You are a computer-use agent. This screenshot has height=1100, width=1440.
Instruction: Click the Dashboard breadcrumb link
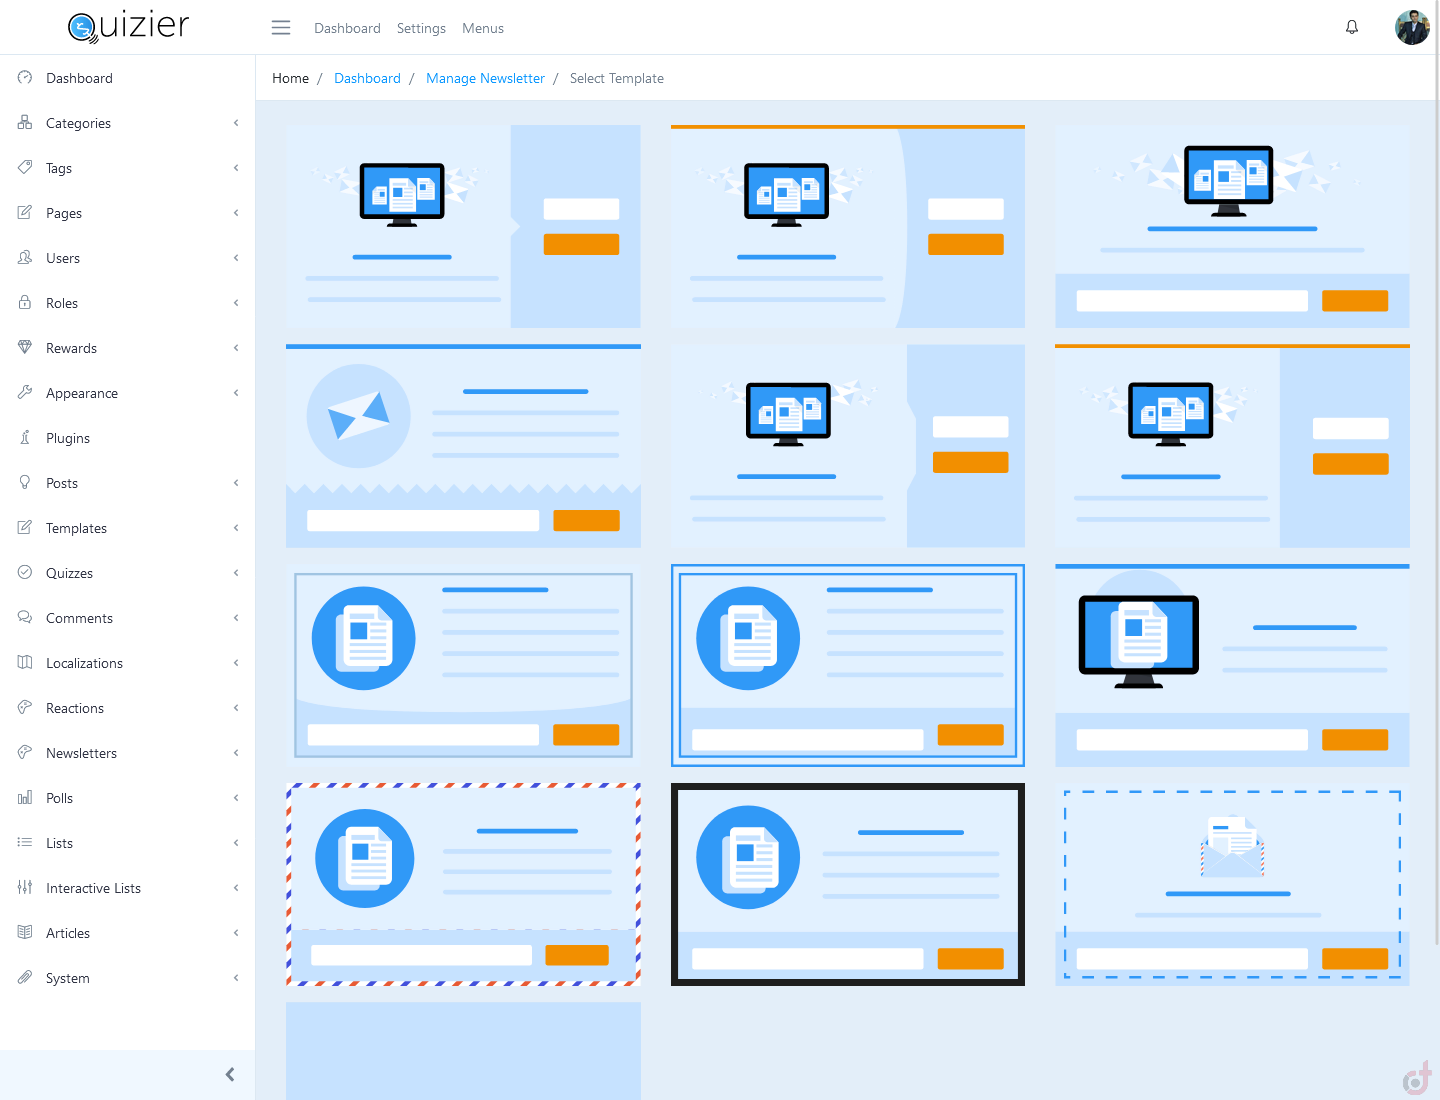[x=367, y=78]
